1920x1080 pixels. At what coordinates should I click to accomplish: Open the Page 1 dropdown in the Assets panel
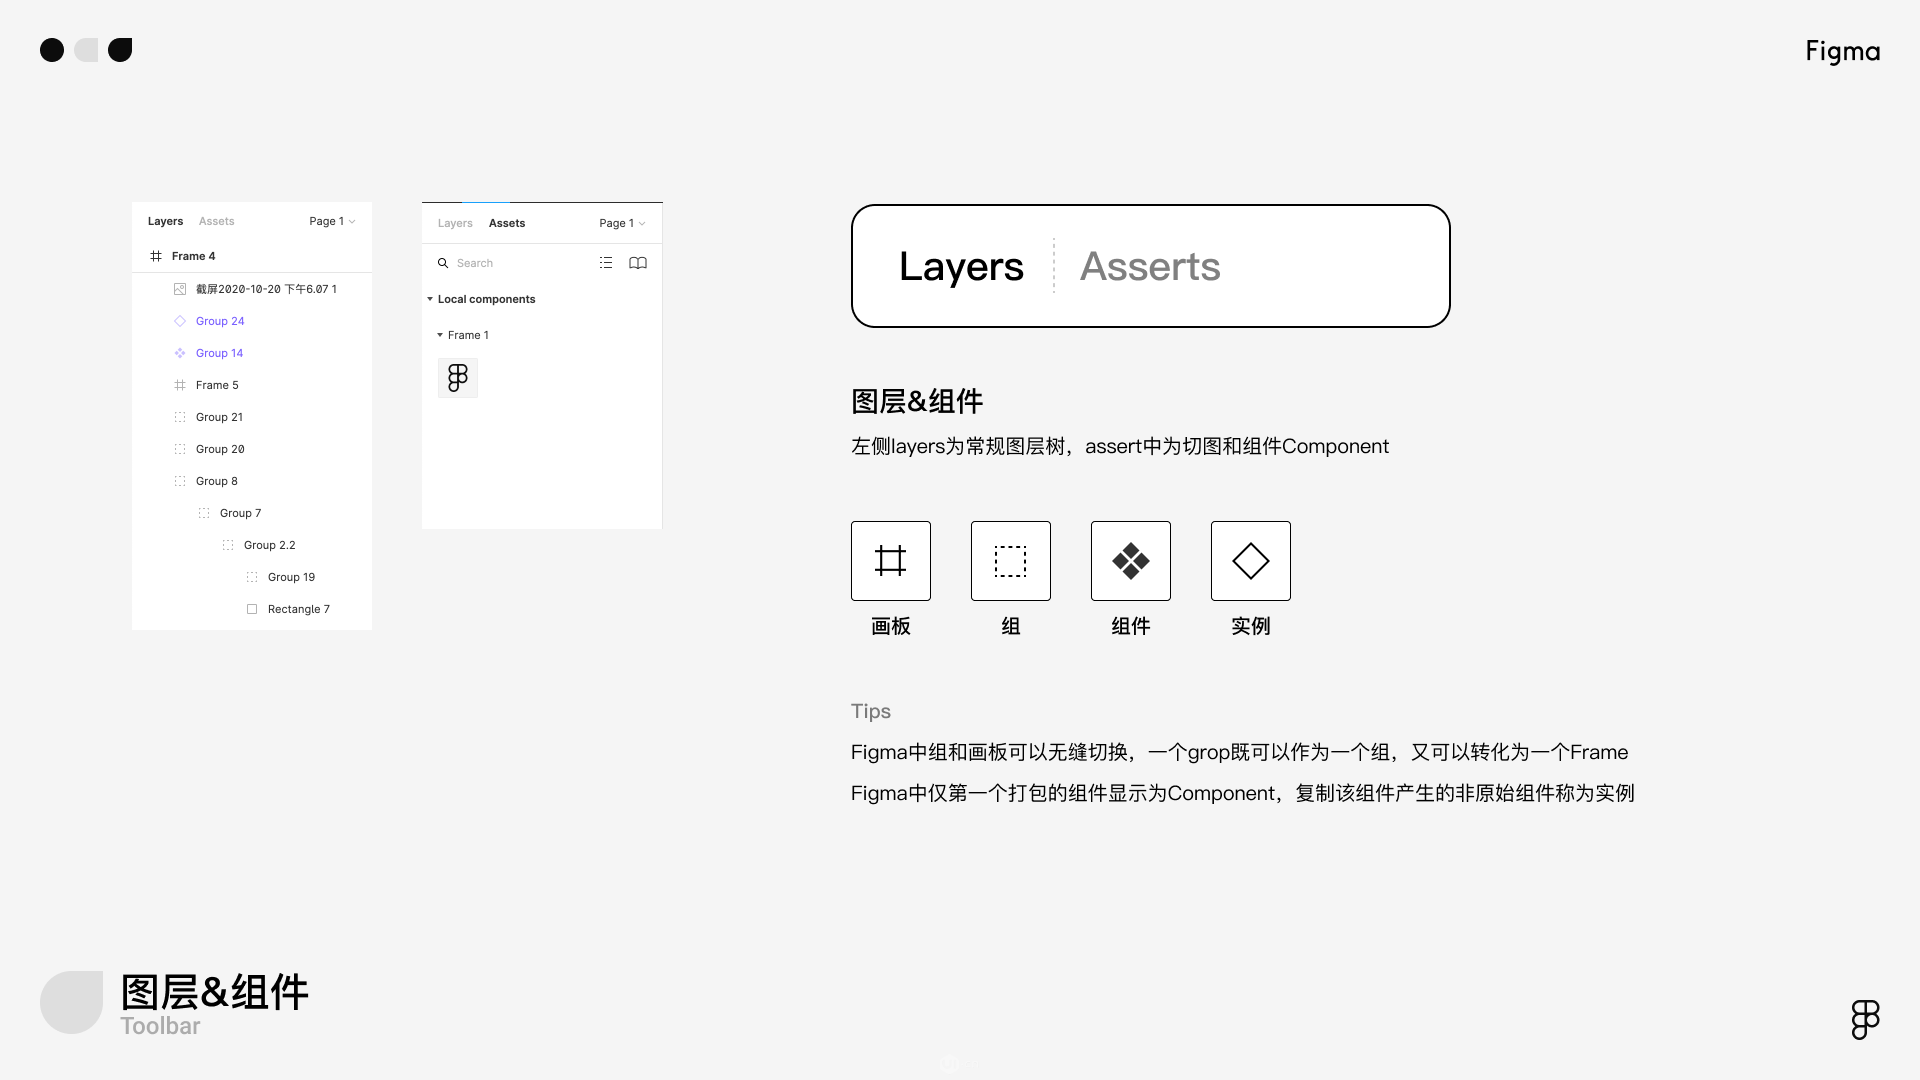[622, 223]
